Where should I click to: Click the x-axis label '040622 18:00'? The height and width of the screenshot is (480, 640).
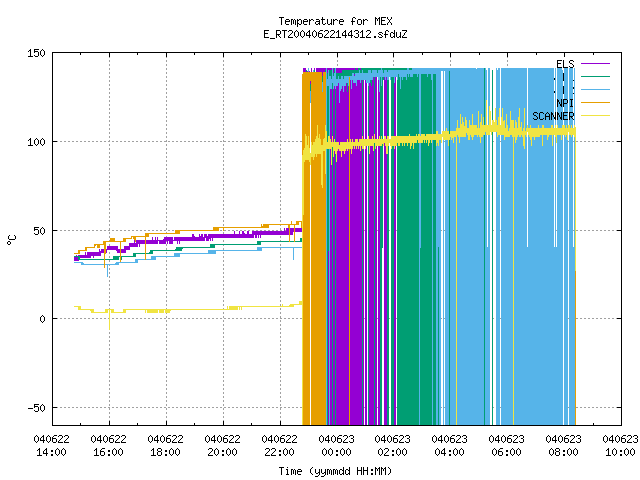pyautogui.click(x=165, y=446)
